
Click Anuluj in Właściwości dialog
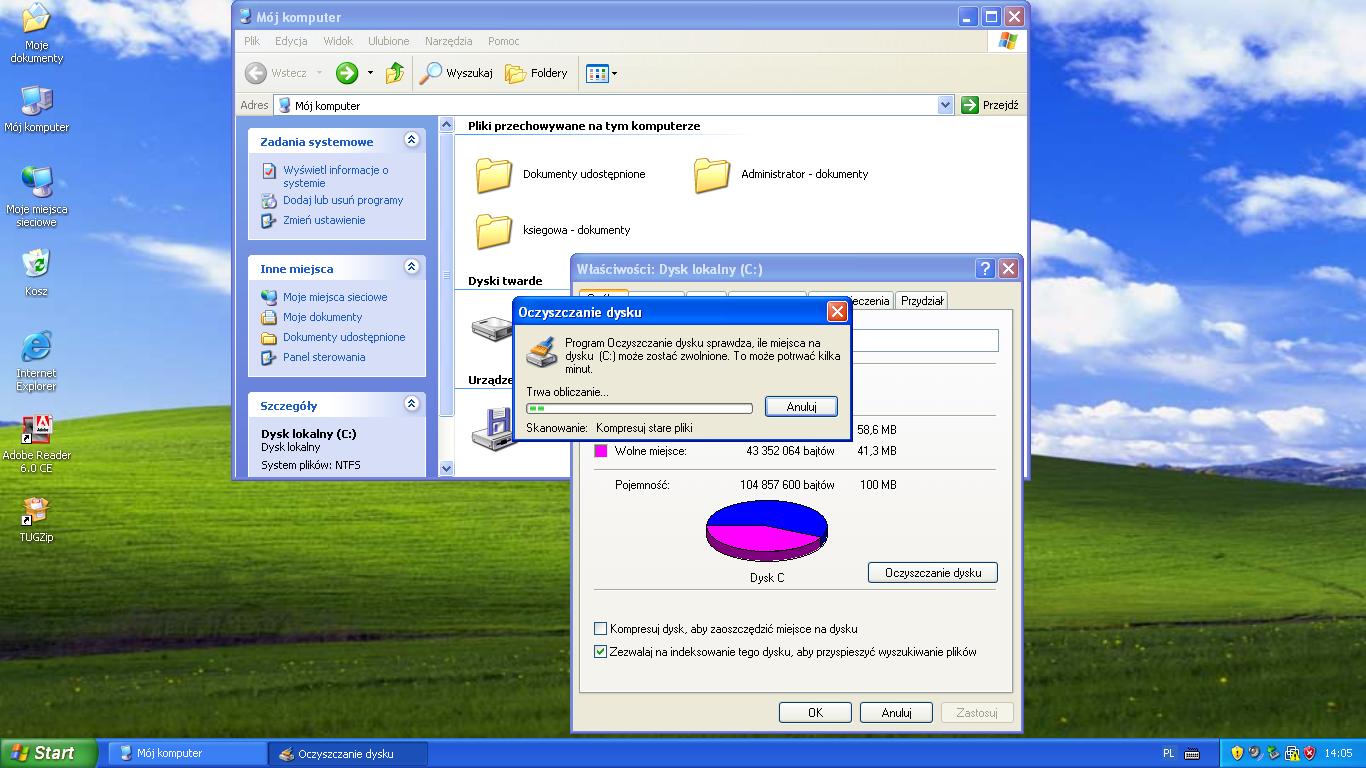896,713
